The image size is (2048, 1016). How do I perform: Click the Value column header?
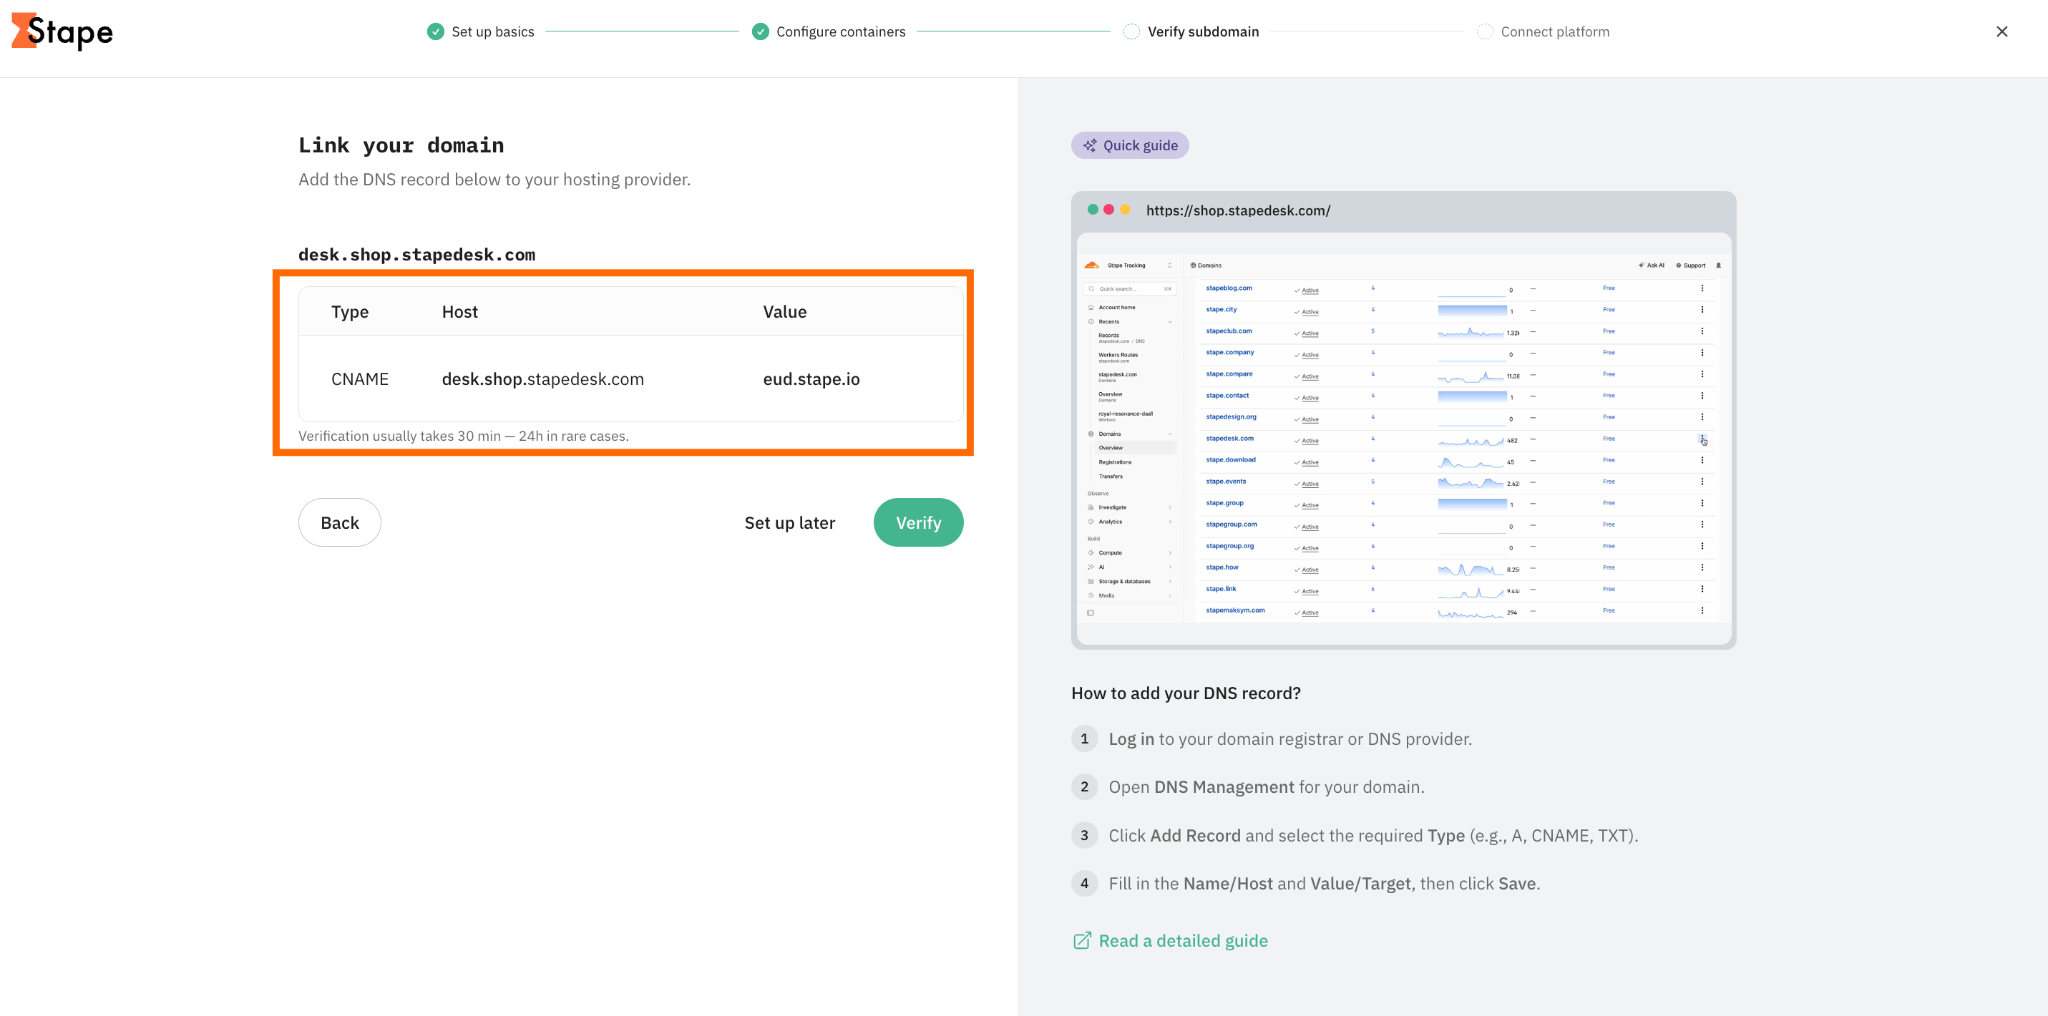(x=785, y=312)
